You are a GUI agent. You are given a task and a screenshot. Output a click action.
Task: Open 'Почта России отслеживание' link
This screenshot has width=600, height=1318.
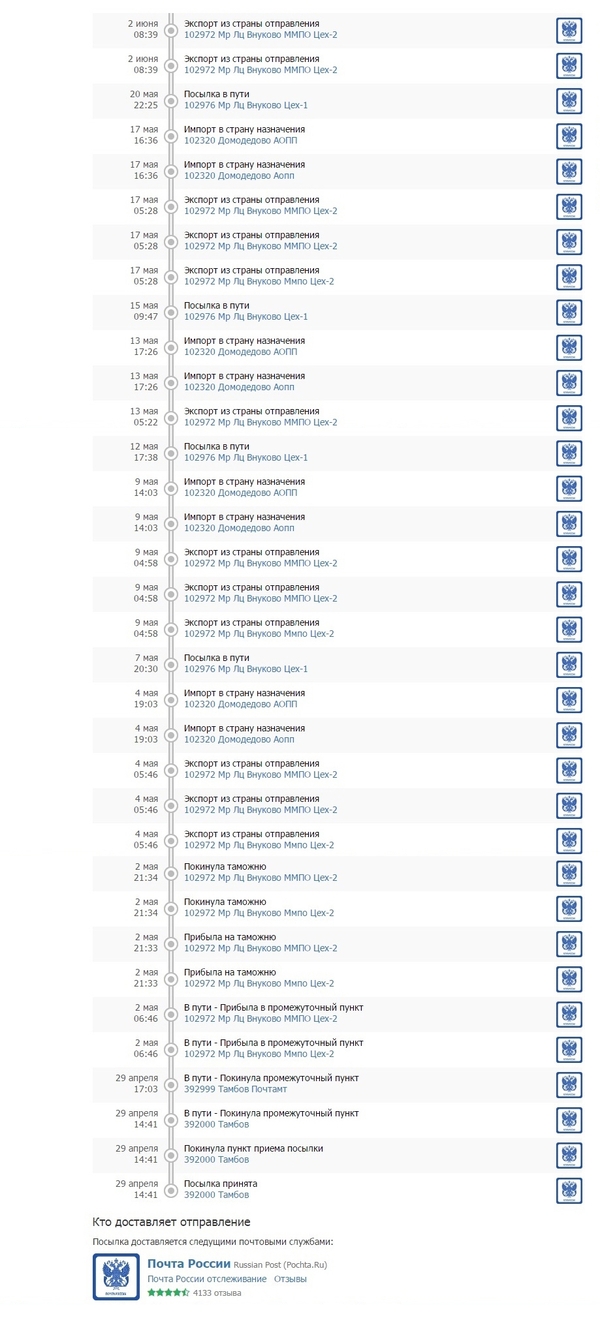click(x=207, y=1279)
